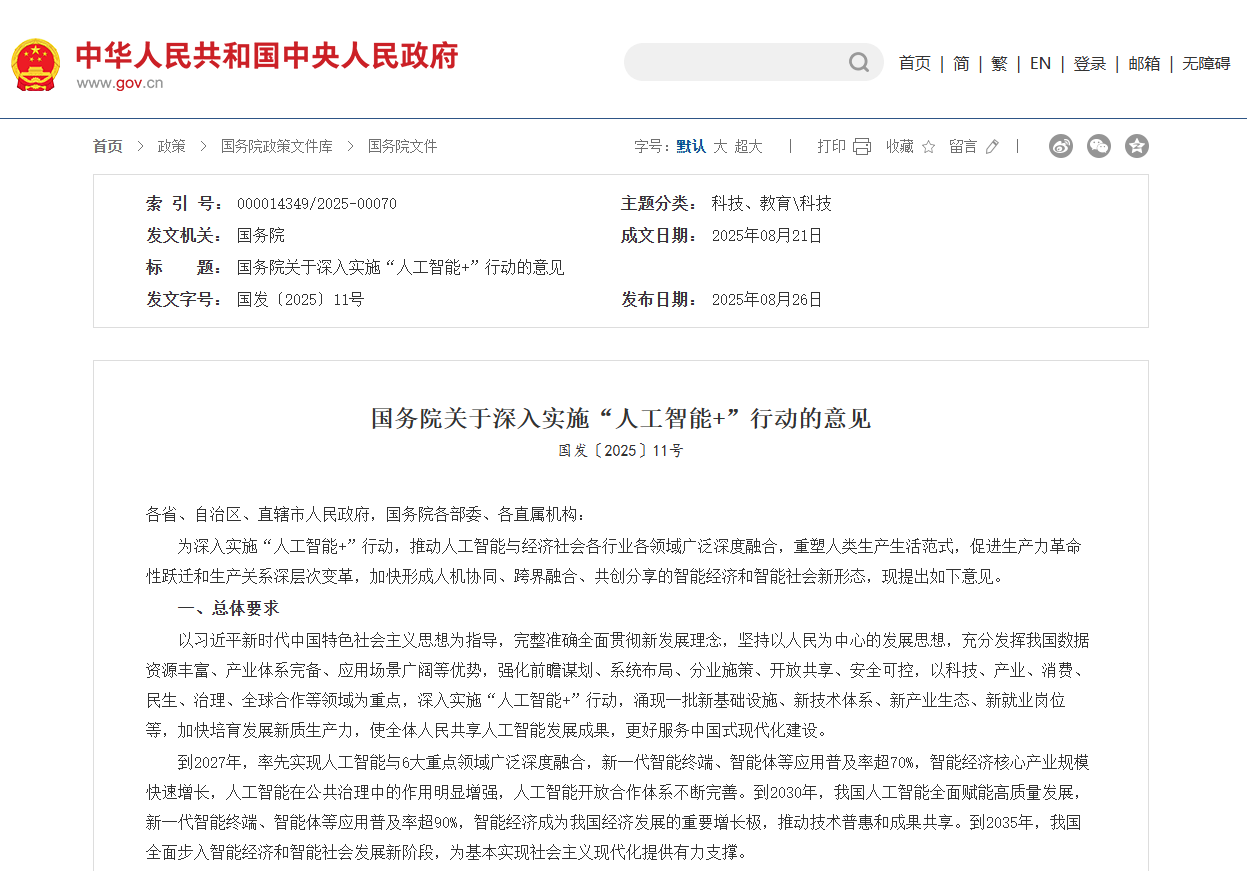Image resolution: width=1247 pixels, height=871 pixels.
Task: Select the 超大 font size
Action: pyautogui.click(x=749, y=146)
